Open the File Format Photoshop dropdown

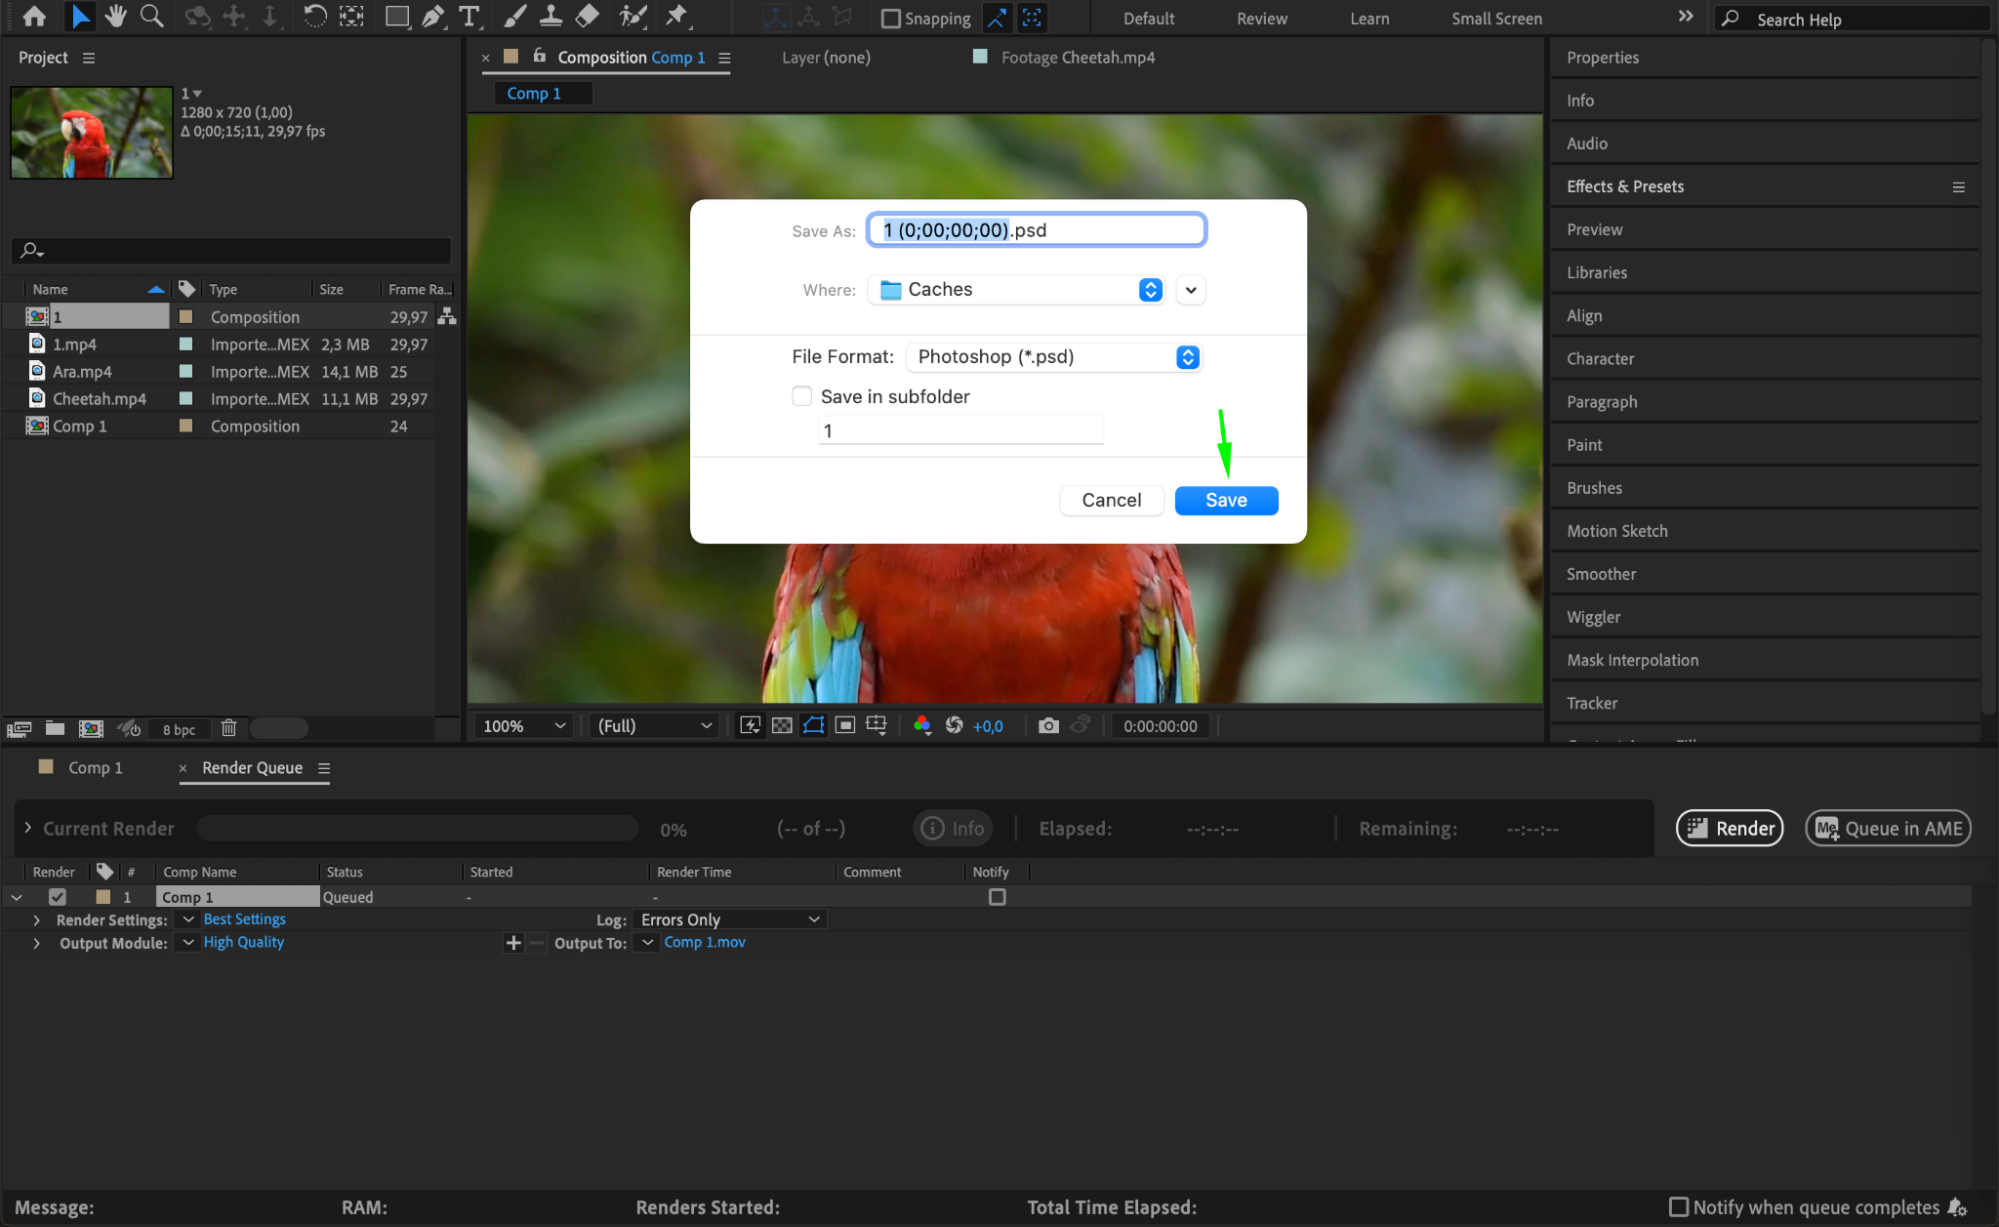pyautogui.click(x=1053, y=357)
